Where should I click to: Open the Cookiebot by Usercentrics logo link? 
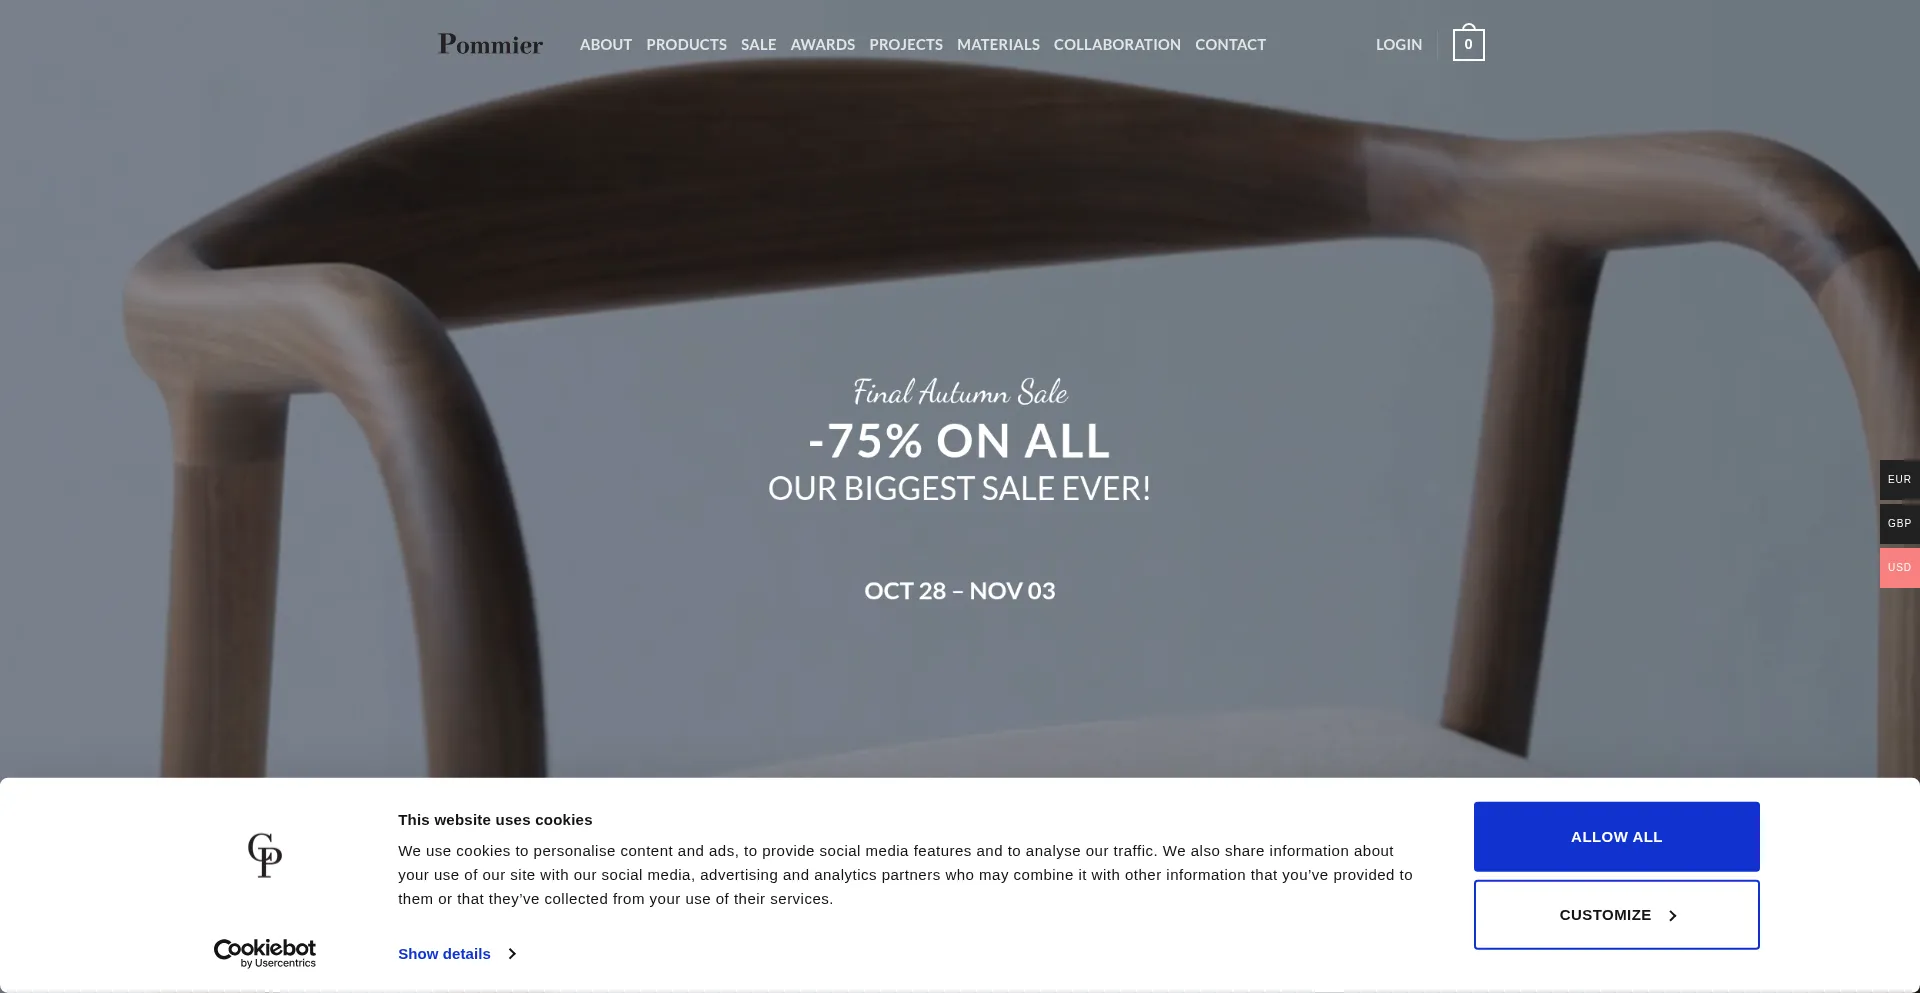click(265, 953)
